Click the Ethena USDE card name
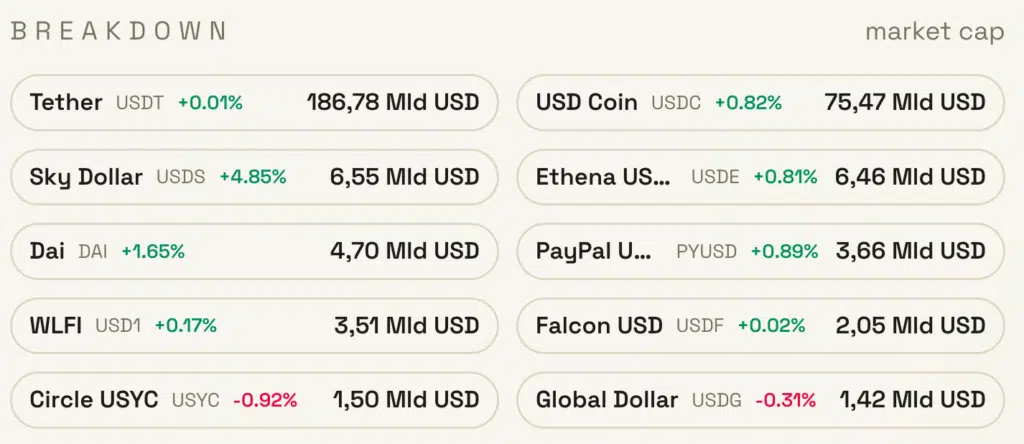The image size is (1024, 444). click(603, 177)
